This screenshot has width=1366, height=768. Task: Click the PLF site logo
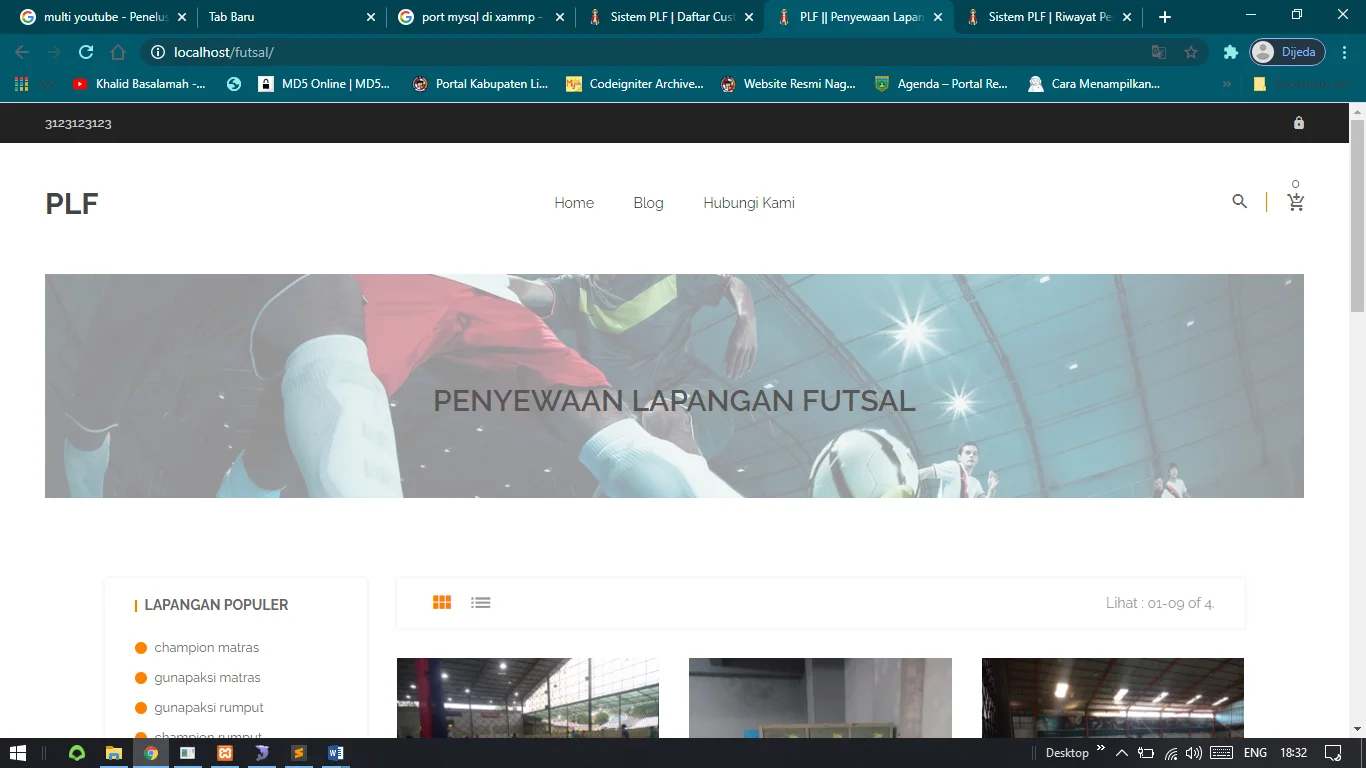click(x=71, y=203)
